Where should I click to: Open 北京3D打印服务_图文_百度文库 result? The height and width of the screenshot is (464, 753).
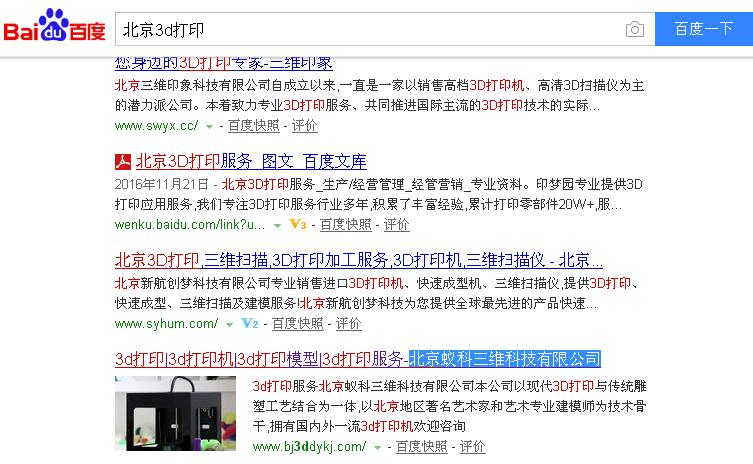(x=251, y=161)
